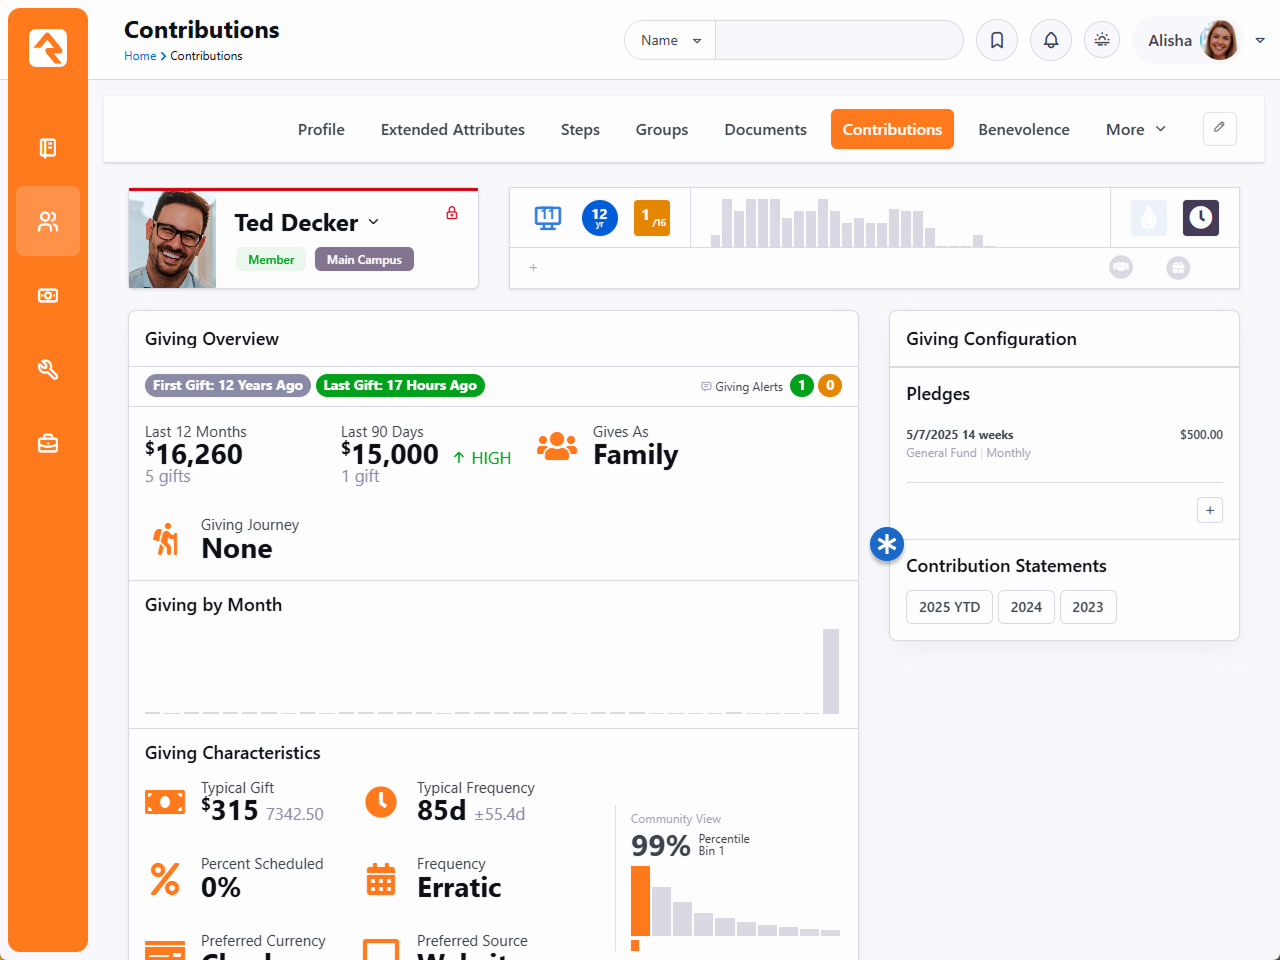Toggle the light/dark theme icon
Image resolution: width=1280 pixels, height=960 pixels.
click(1102, 40)
